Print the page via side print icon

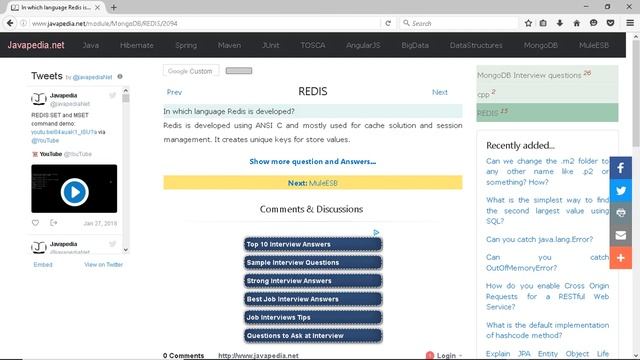[621, 213]
